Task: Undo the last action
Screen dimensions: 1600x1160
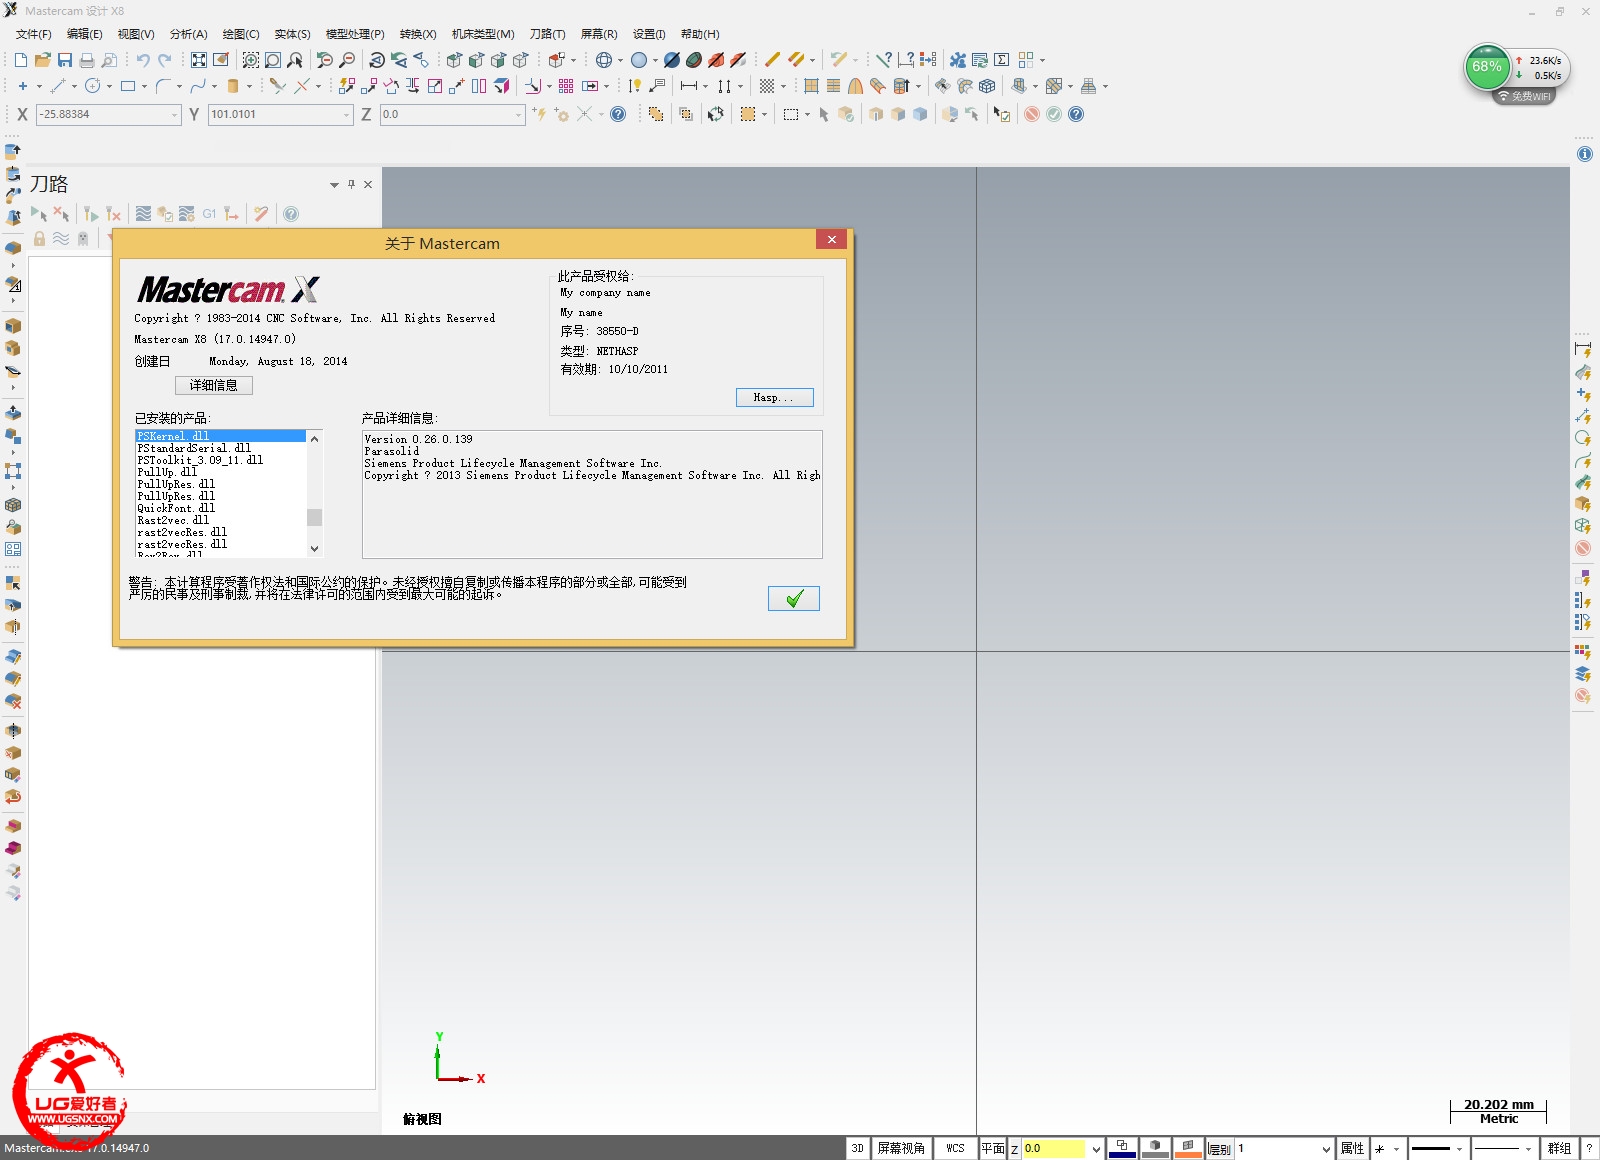Action: [x=143, y=60]
